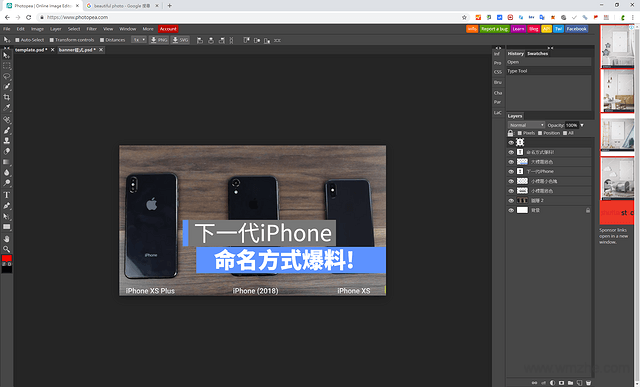Open the File menu
Screen dimensions: 640x387
(x=7, y=29)
